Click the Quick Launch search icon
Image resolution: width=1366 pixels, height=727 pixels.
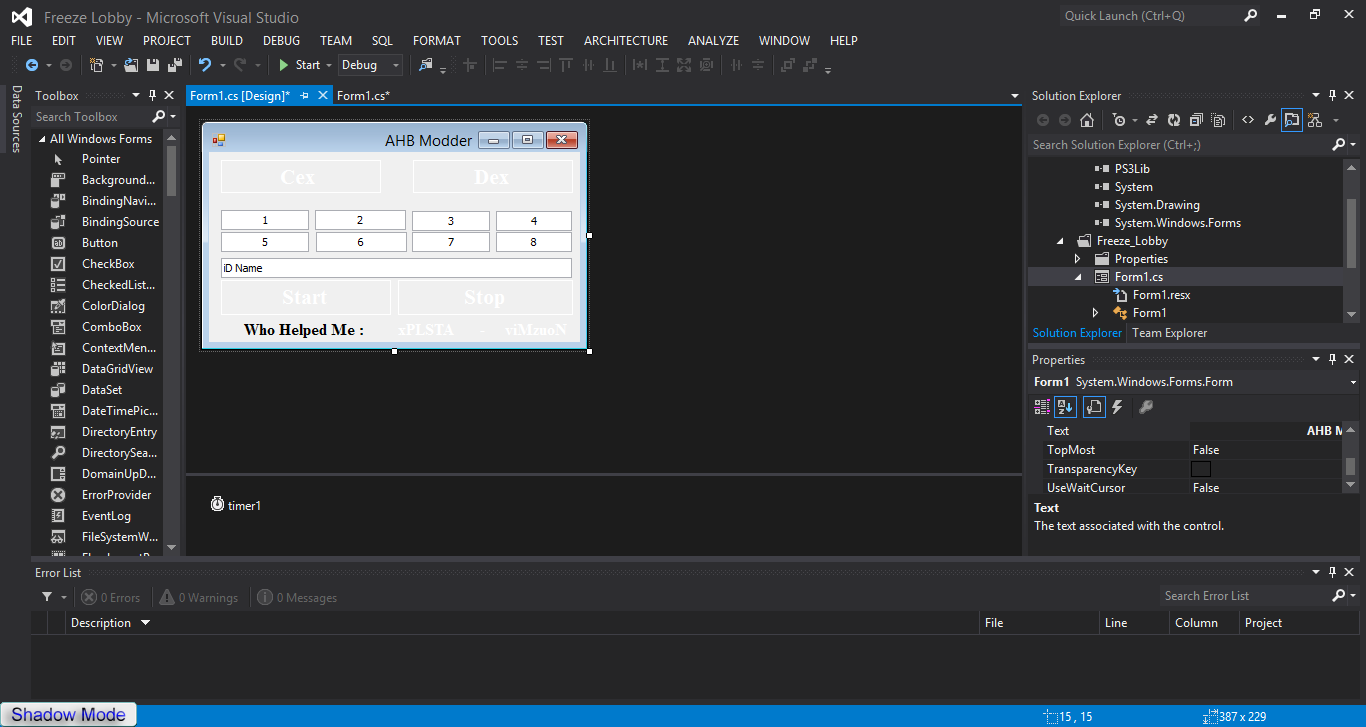pos(1251,16)
